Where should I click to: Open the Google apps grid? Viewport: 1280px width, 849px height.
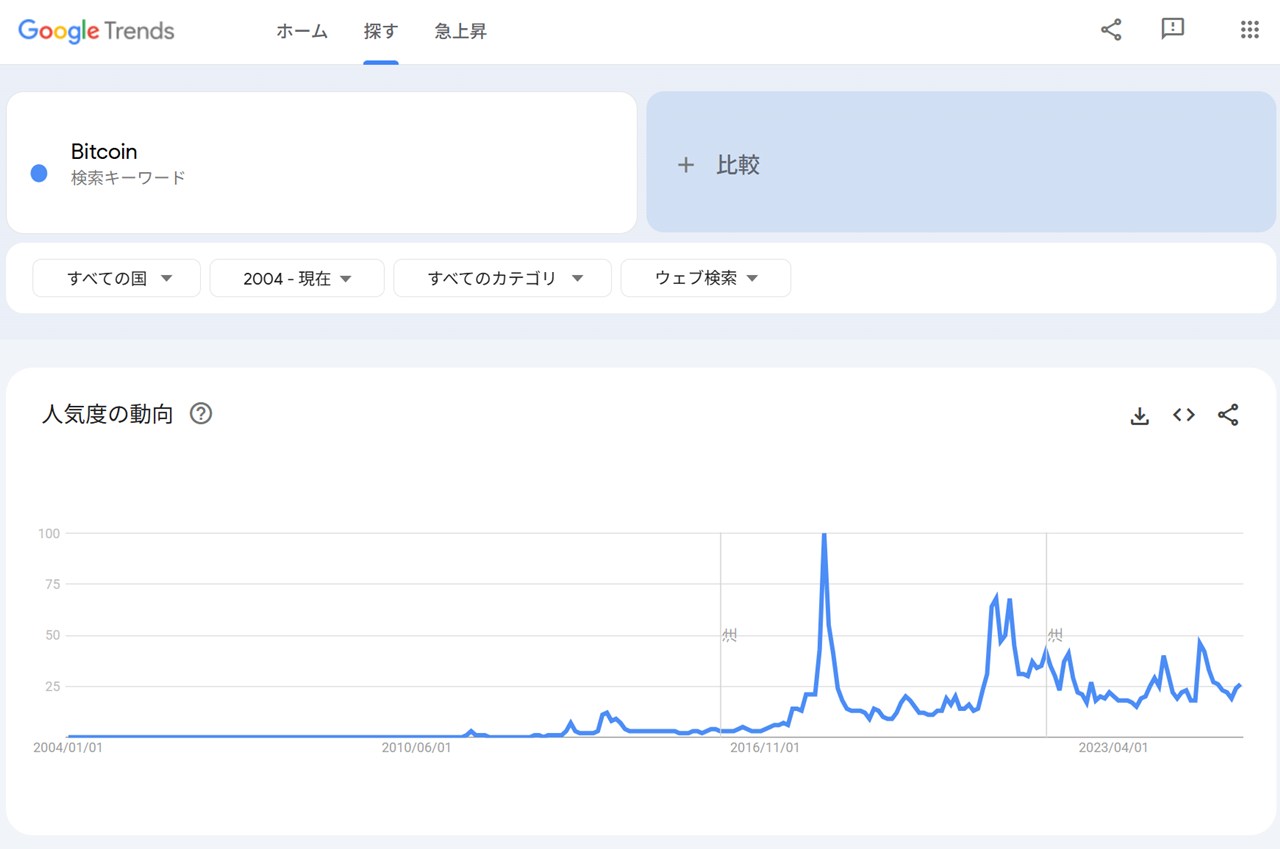tap(1249, 30)
